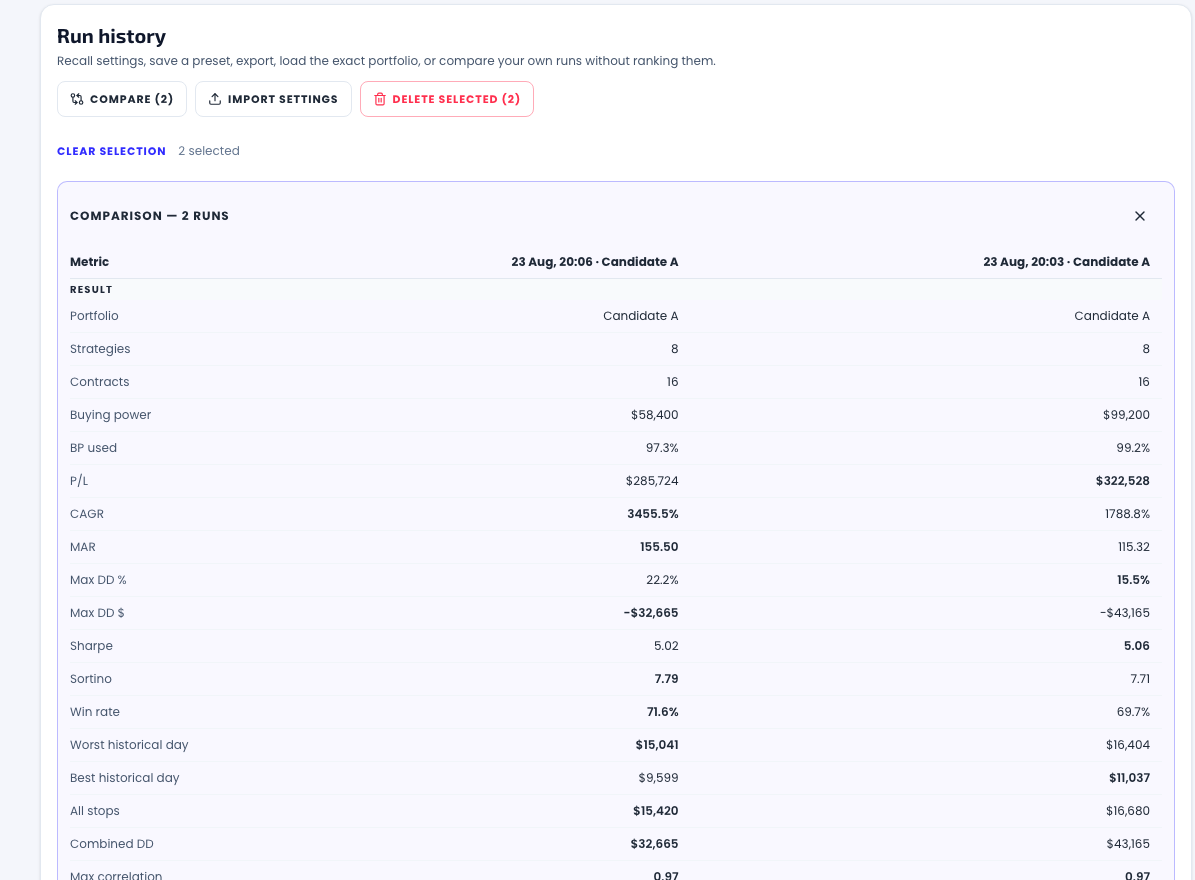Click the $11,037 best historical day value
This screenshot has width=1195, height=880.
[1129, 778]
